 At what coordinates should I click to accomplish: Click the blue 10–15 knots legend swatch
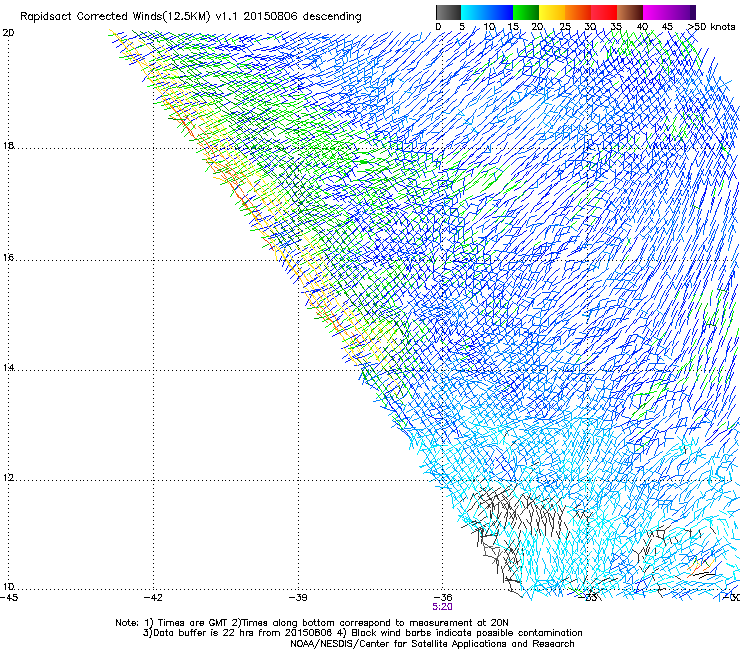(x=500, y=12)
